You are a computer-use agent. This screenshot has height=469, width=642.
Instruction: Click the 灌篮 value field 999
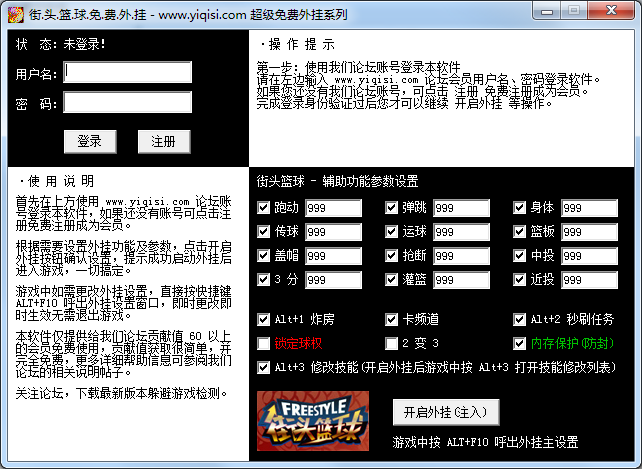461,280
